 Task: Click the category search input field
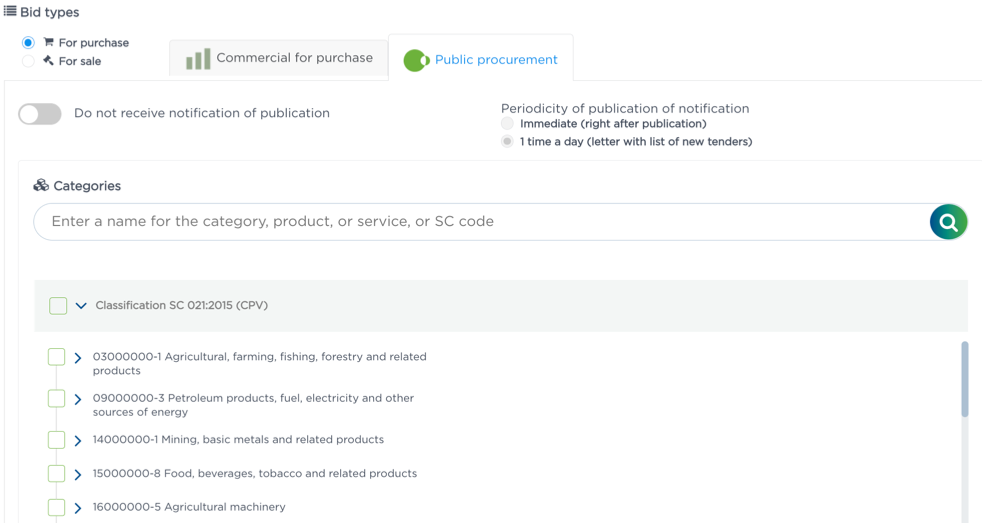(480, 222)
